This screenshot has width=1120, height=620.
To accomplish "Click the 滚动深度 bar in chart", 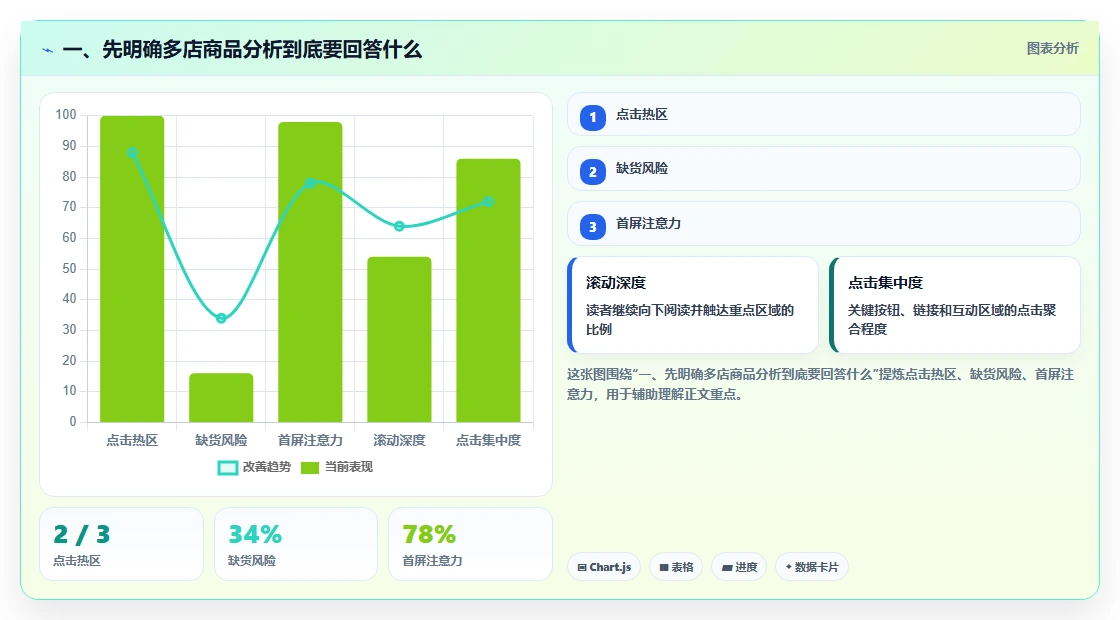I will [399, 339].
